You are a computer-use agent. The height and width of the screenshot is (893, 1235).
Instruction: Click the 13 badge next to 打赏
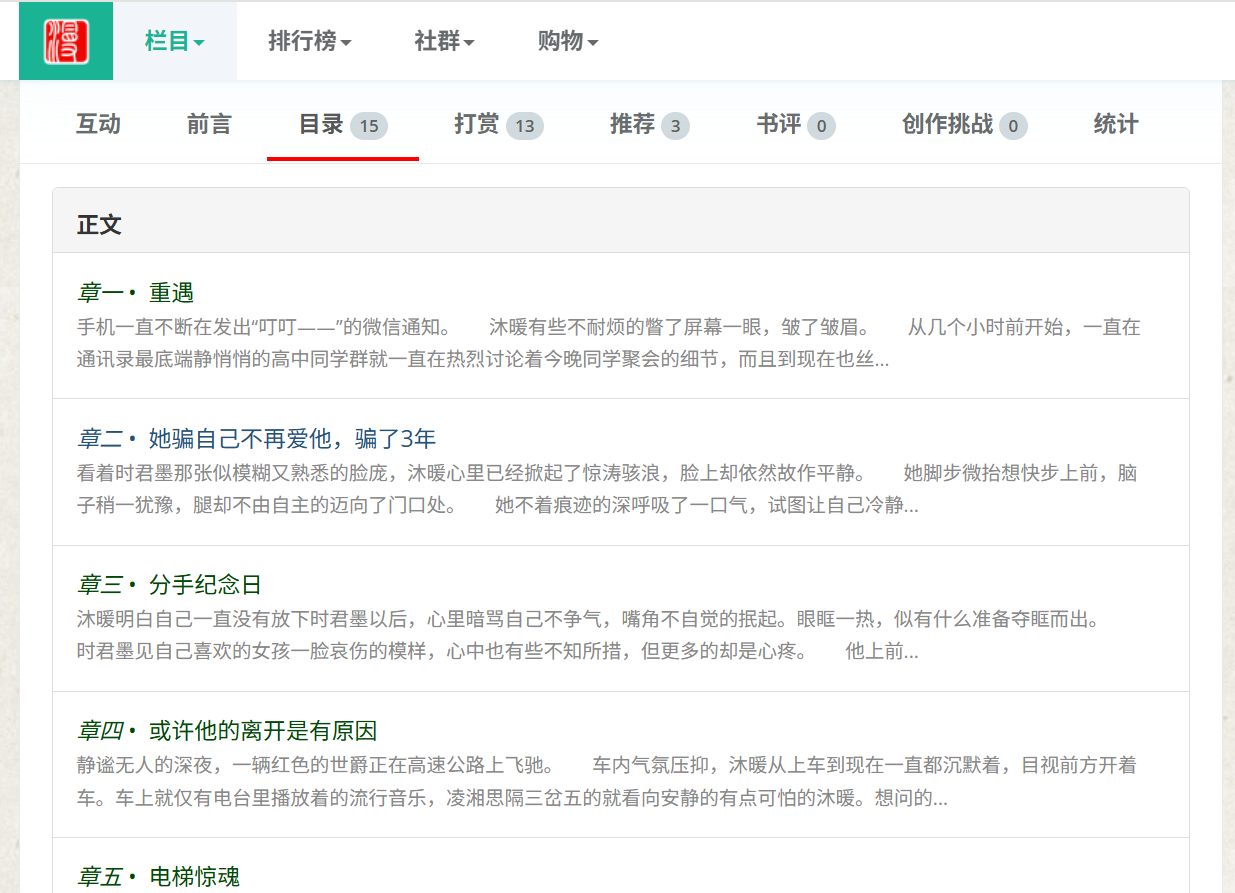pyautogui.click(x=525, y=126)
